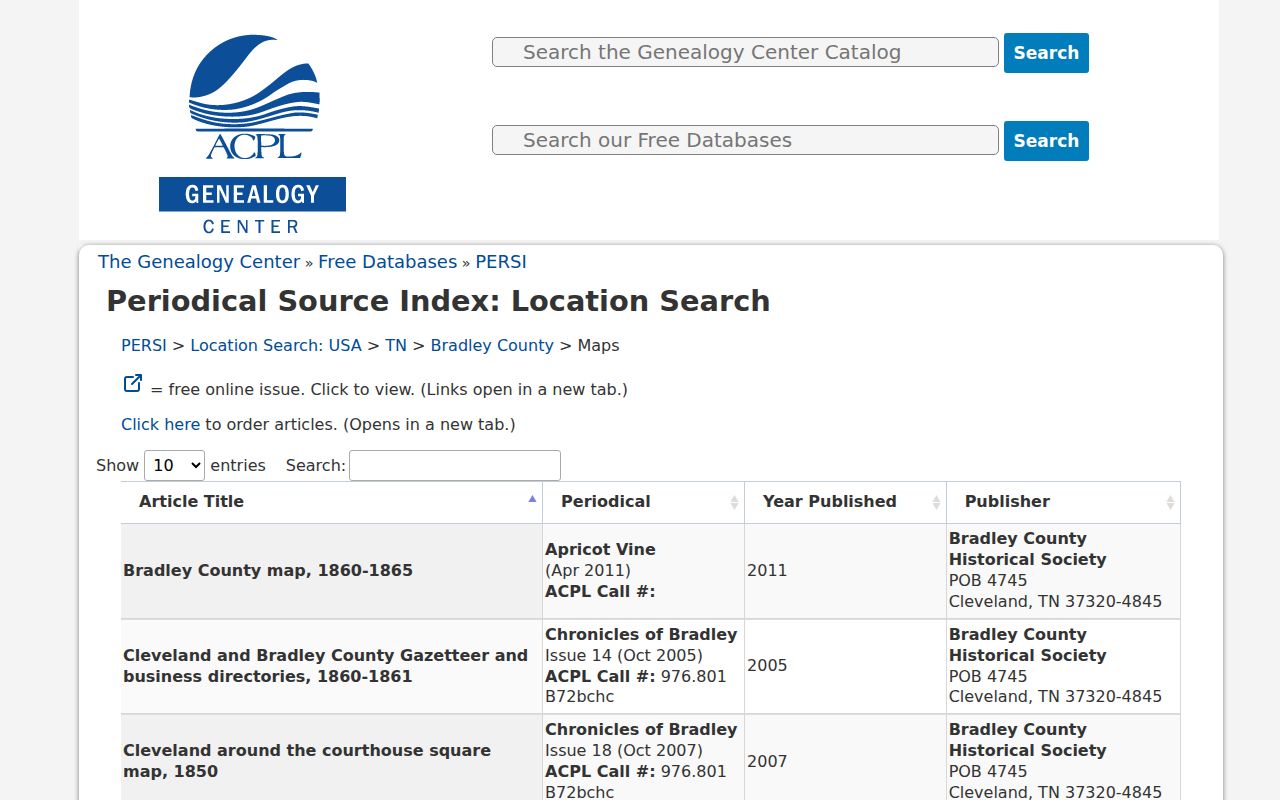Click Apricot Vine periodical cell
Viewport: 1280px width, 800px height.
click(644, 571)
